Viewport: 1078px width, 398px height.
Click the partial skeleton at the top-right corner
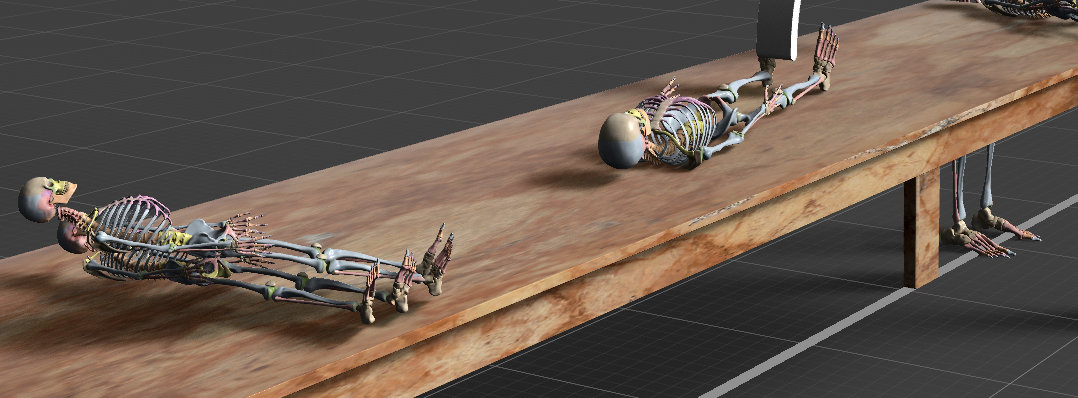point(1027,9)
